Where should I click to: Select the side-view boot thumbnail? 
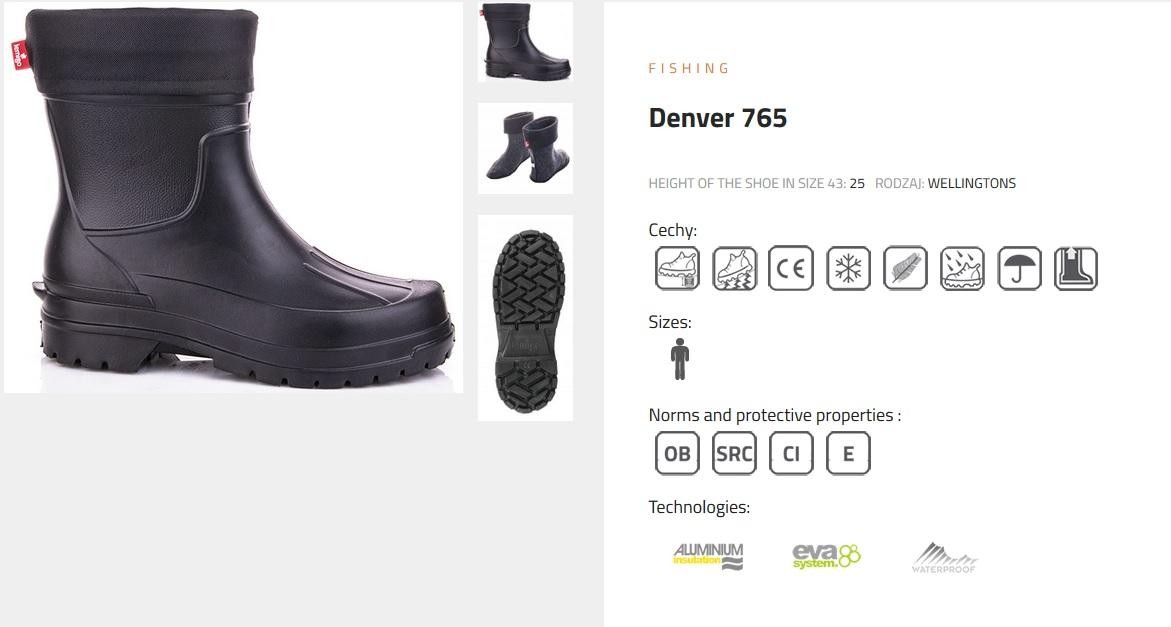point(526,42)
